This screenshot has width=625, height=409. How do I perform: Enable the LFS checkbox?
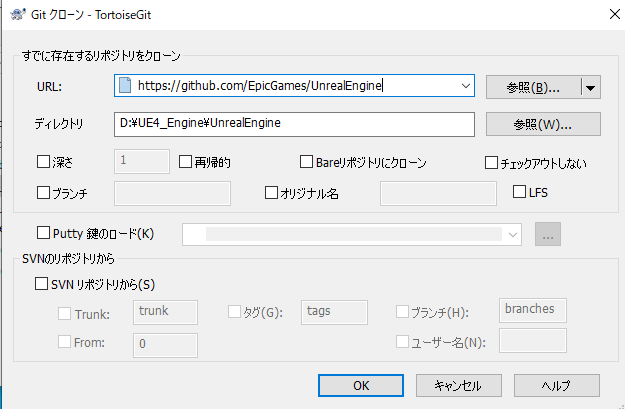point(519,191)
